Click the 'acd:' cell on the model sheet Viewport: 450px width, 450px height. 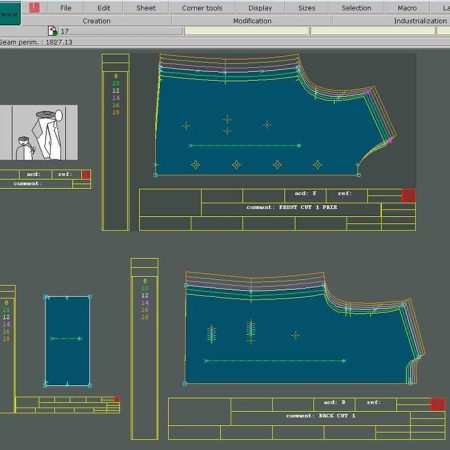coord(35,174)
